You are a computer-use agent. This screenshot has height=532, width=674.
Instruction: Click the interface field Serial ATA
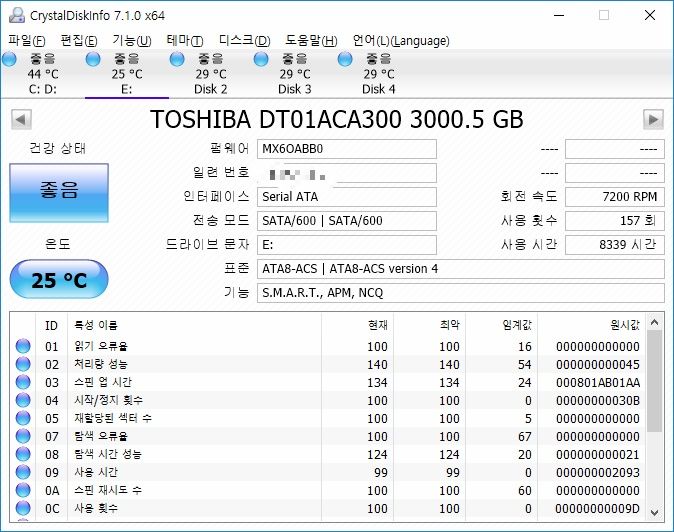(347, 197)
